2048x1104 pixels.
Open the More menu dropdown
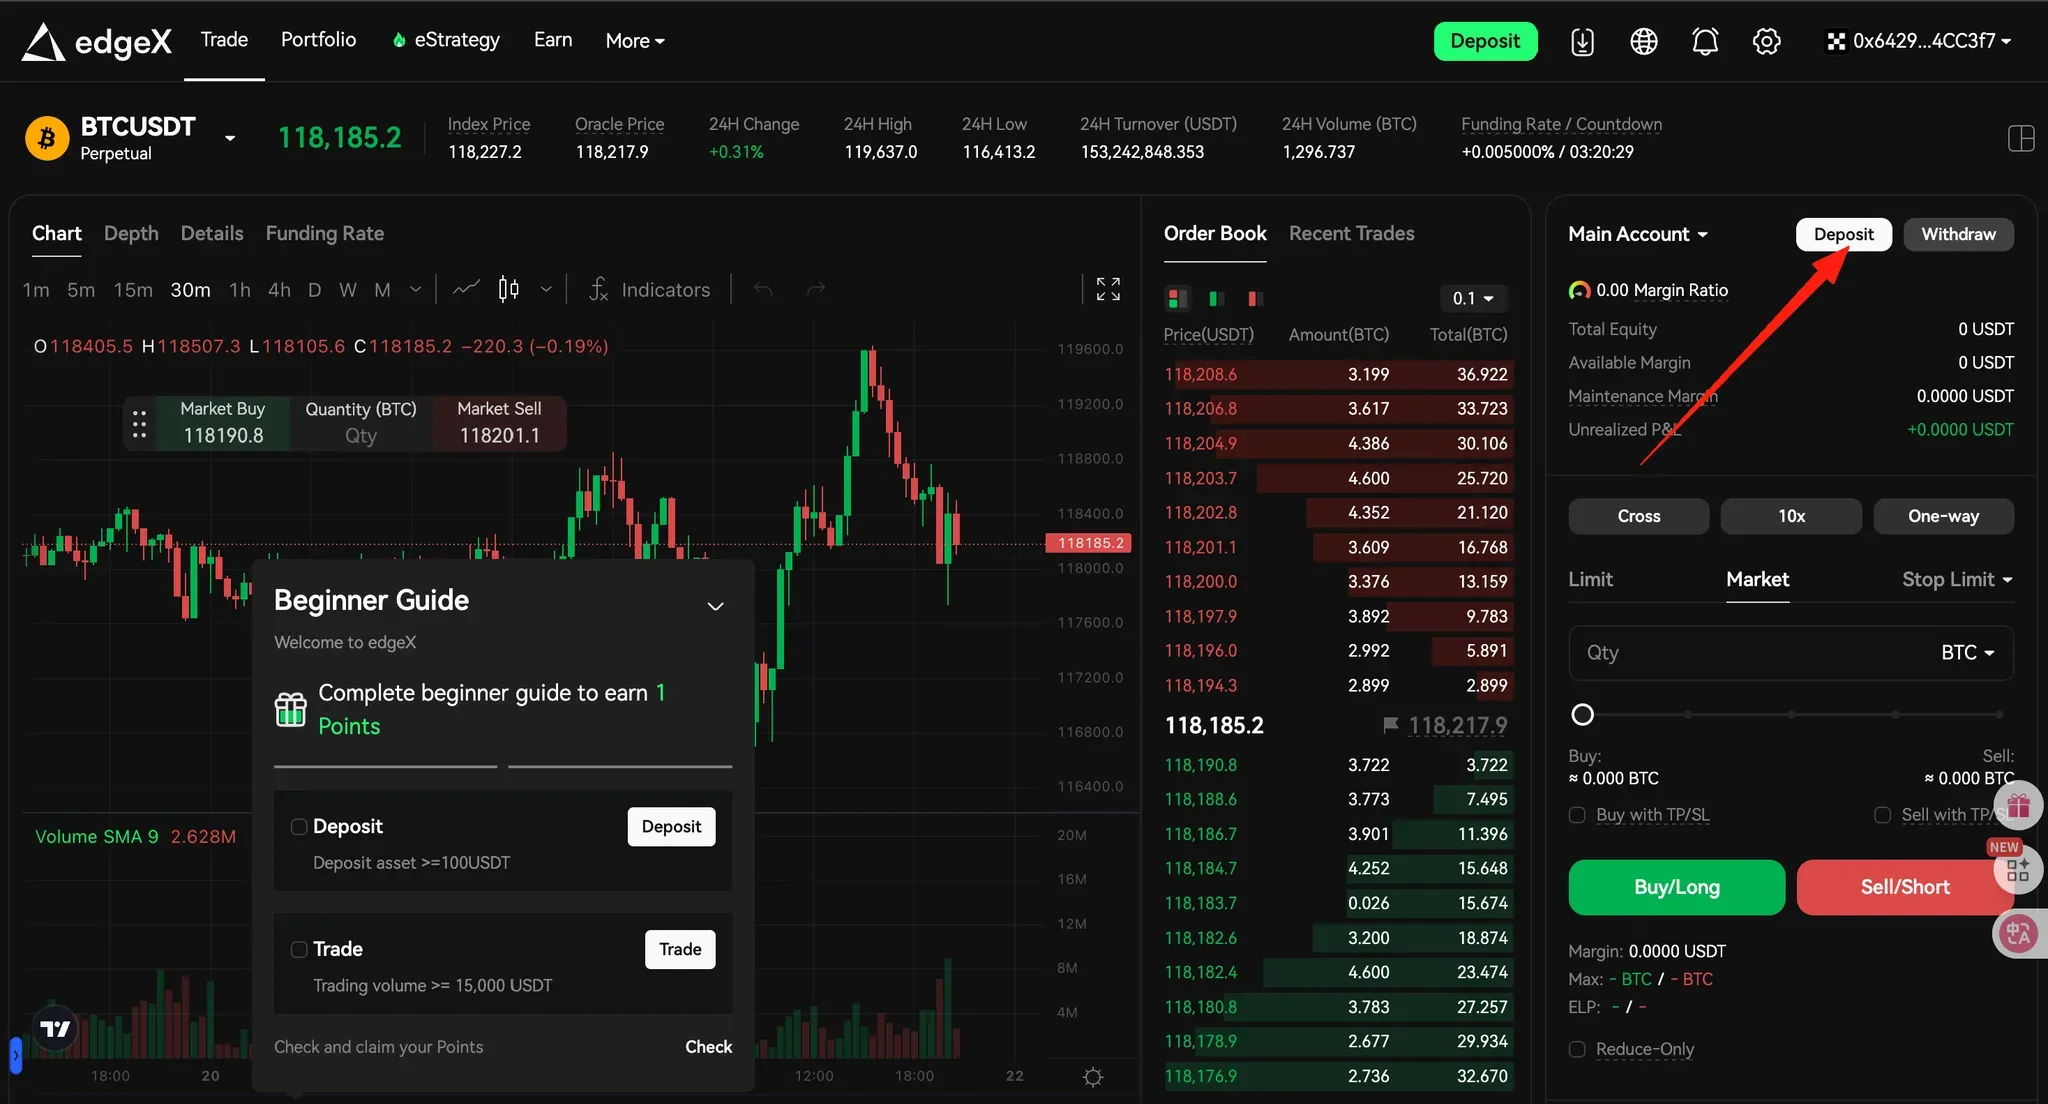tap(635, 41)
